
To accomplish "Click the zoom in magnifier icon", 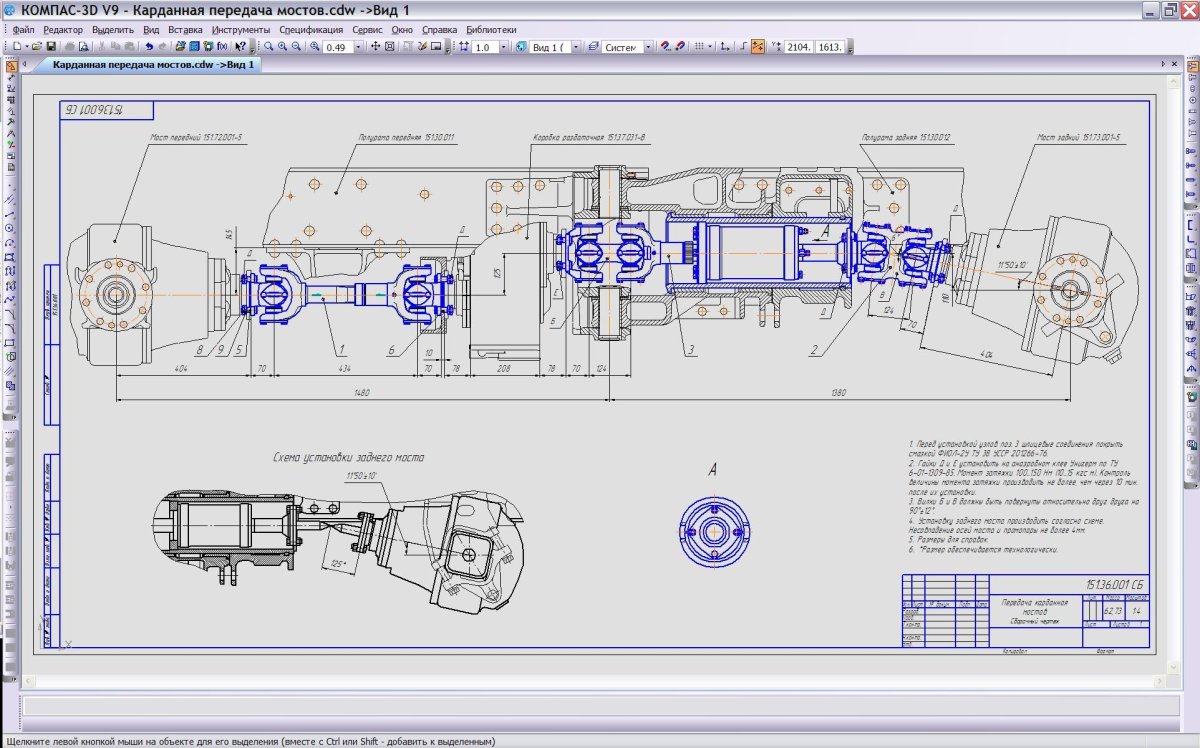I will [x=282, y=47].
